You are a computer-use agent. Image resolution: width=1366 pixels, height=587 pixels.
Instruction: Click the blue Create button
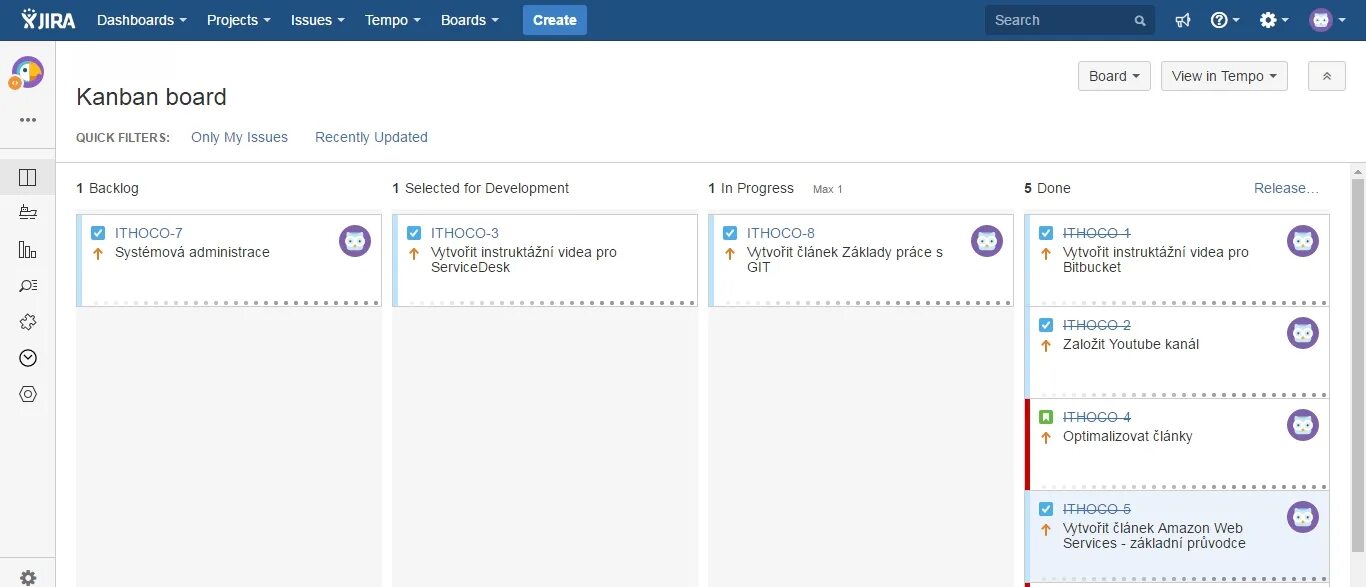pos(554,20)
